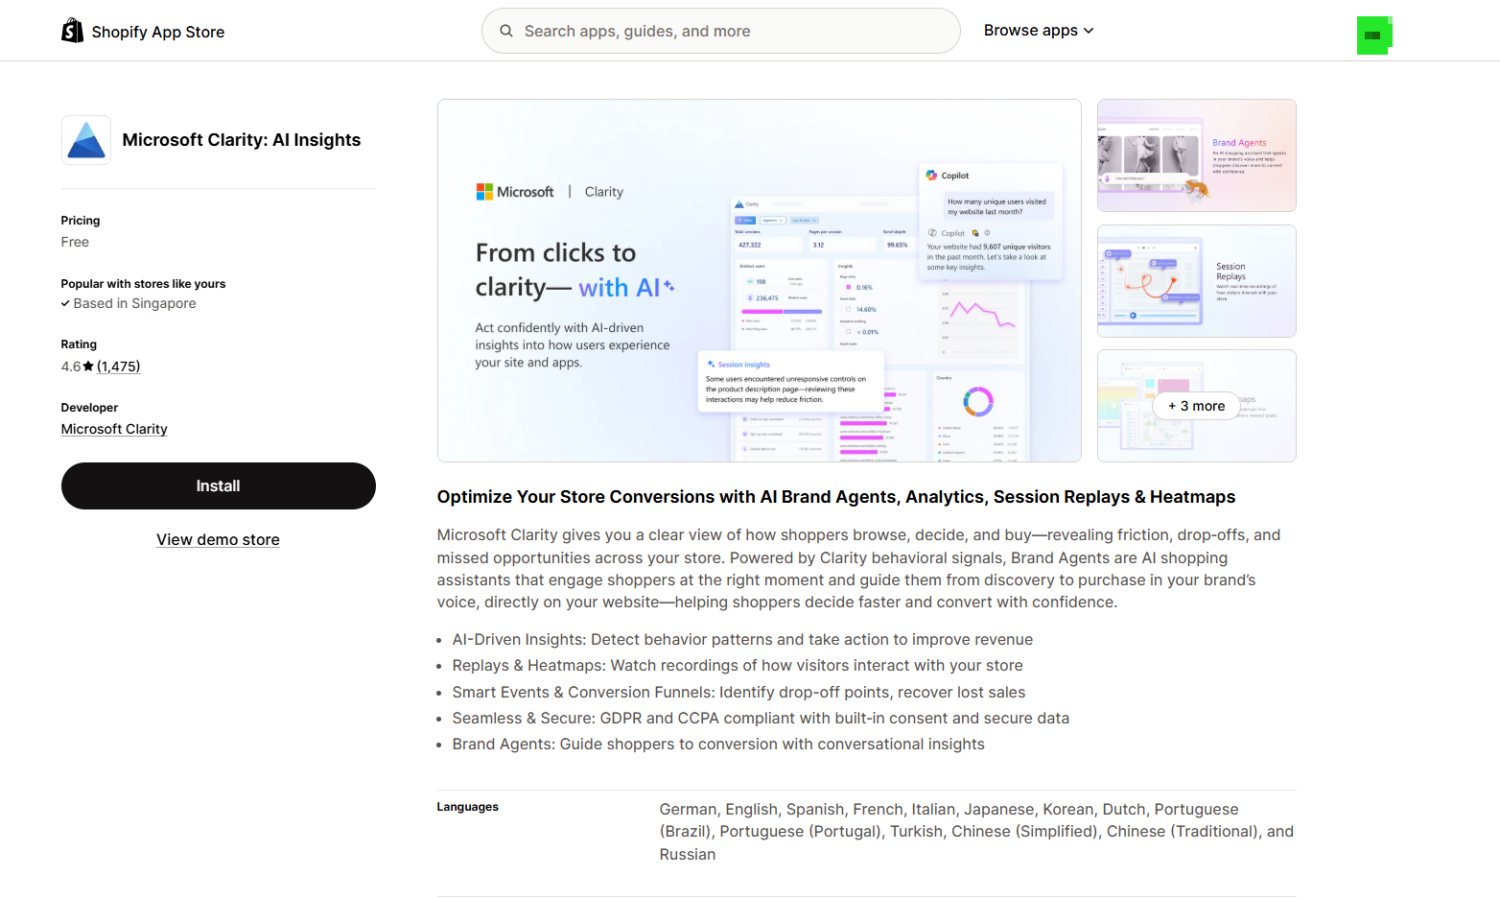The height and width of the screenshot is (899, 1500).
Task: Click the Smart Events & Conversion Funnels bullet
Action: pyautogui.click(x=738, y=692)
